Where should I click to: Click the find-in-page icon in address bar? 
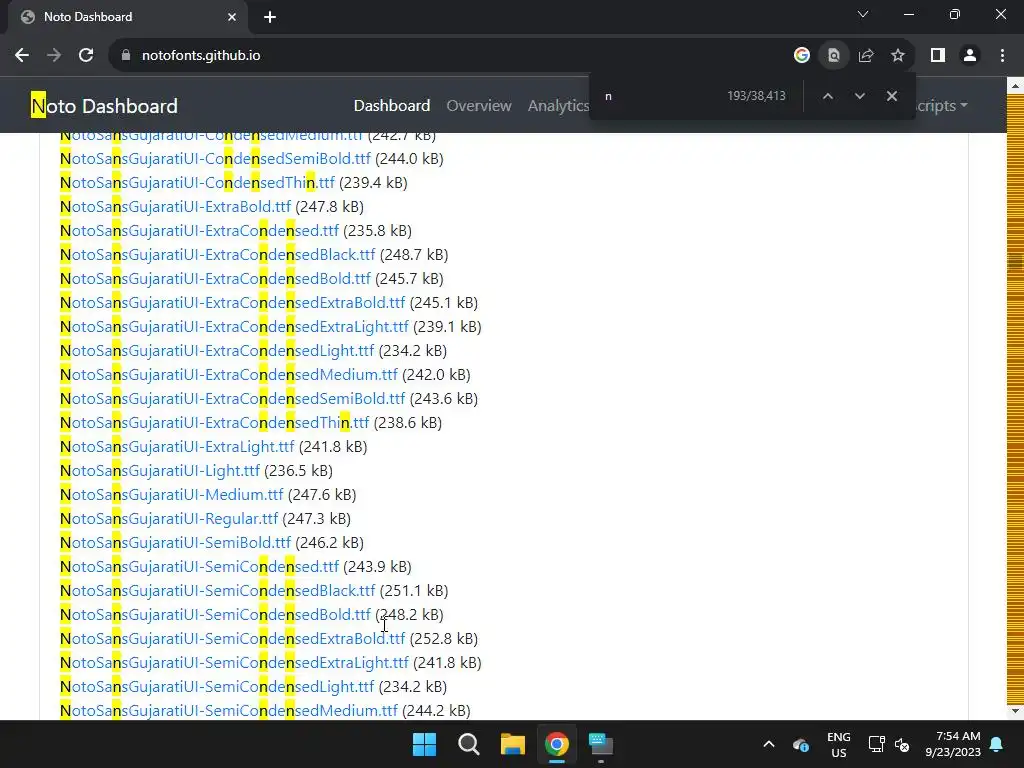pos(834,56)
